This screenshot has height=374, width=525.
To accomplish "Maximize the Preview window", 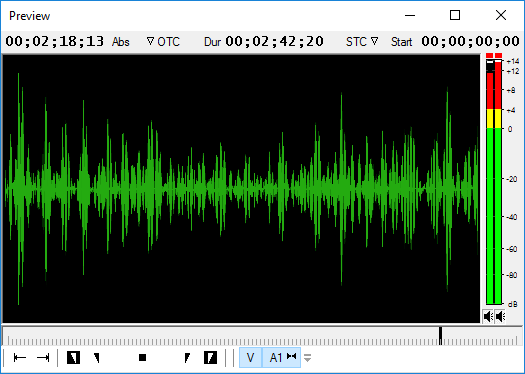I will coord(455,15).
